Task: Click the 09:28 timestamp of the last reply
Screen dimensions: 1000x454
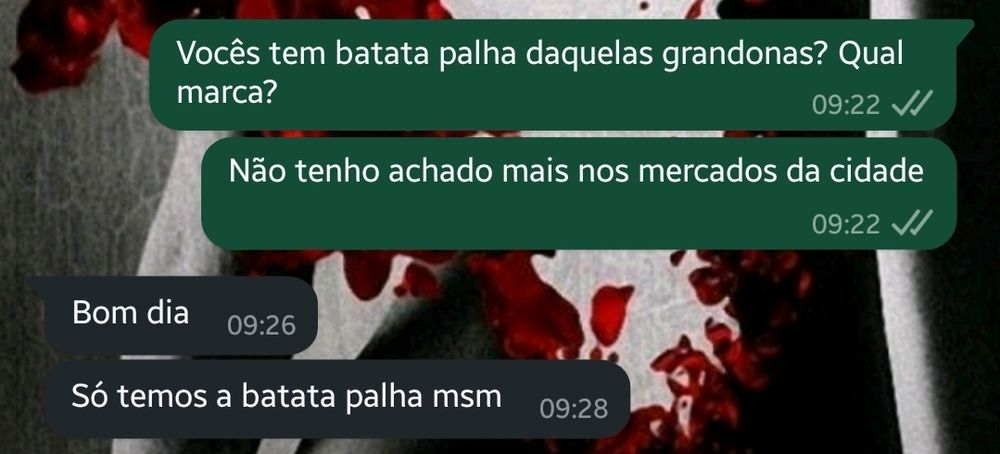Action: tap(574, 409)
